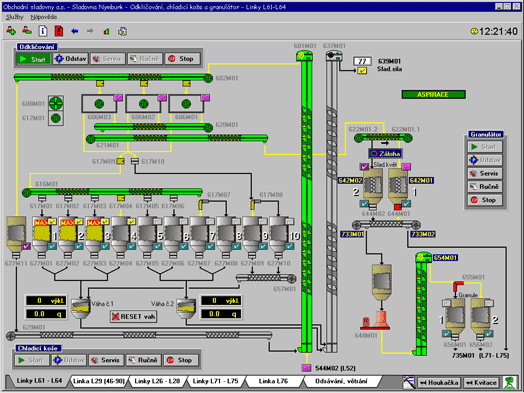Toggle the magenta 544M02 (L52) checkbox
Image resolution: width=524 pixels, height=393 pixels.
pyautogui.click(x=306, y=368)
